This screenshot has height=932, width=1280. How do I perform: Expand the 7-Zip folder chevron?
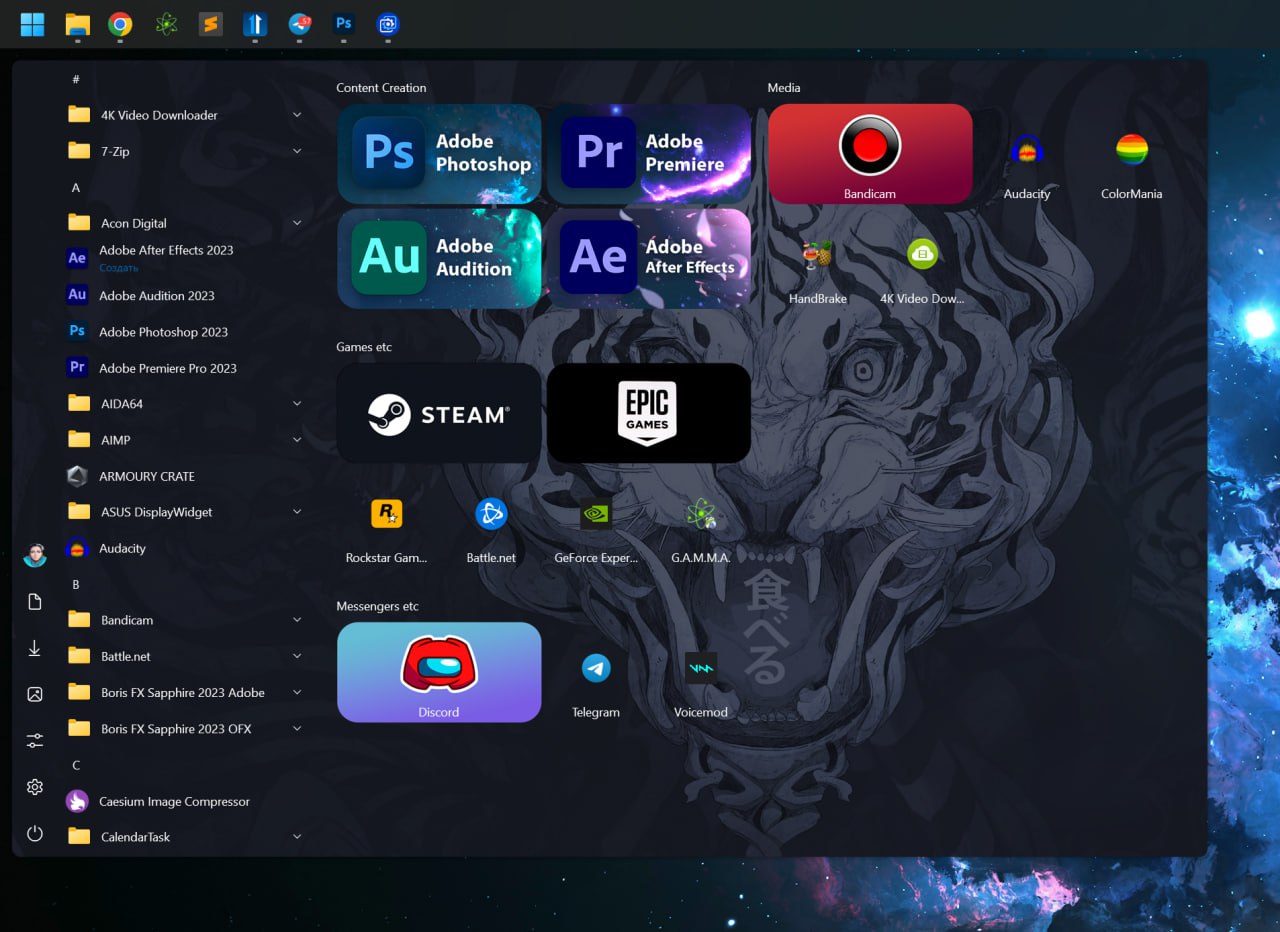pyautogui.click(x=297, y=151)
